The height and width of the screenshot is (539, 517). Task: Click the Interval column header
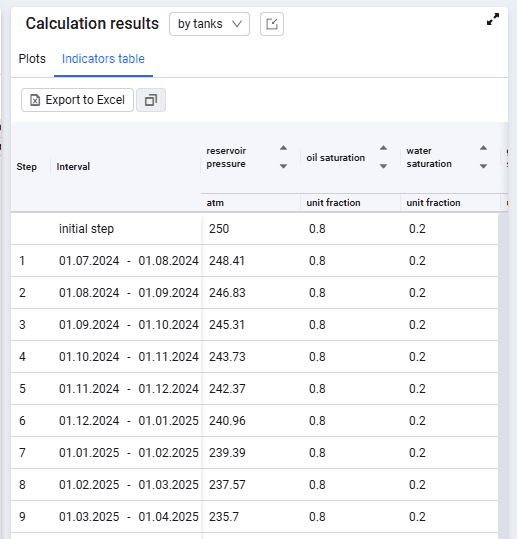point(73,167)
